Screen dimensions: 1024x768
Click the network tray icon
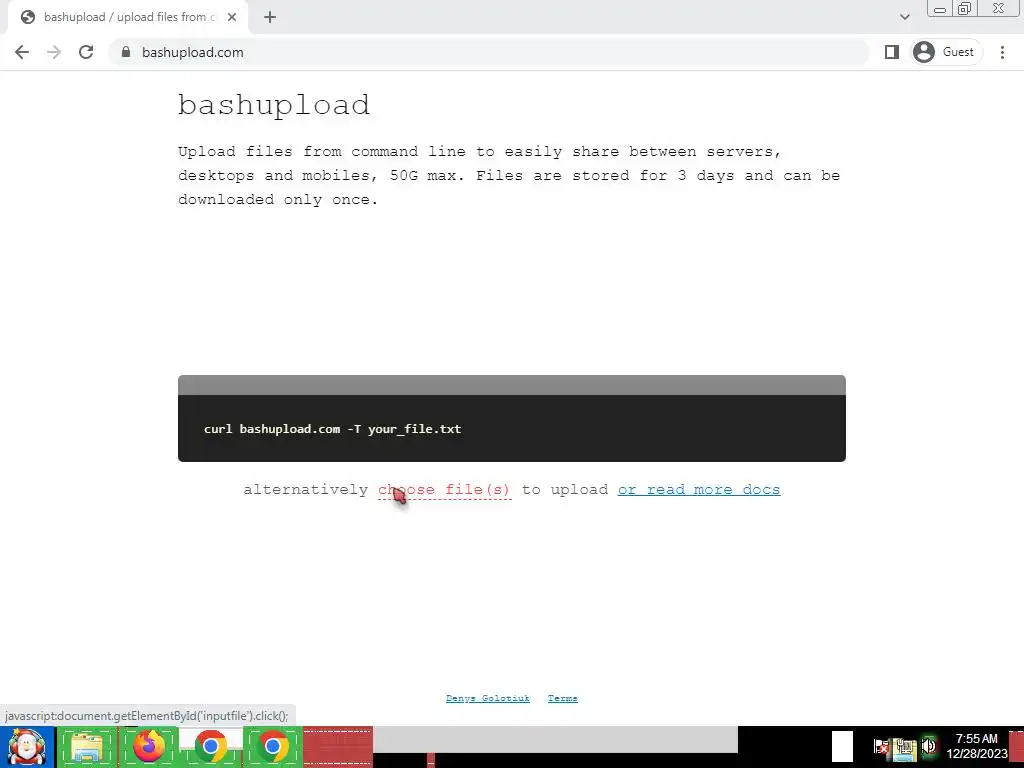[904, 747]
